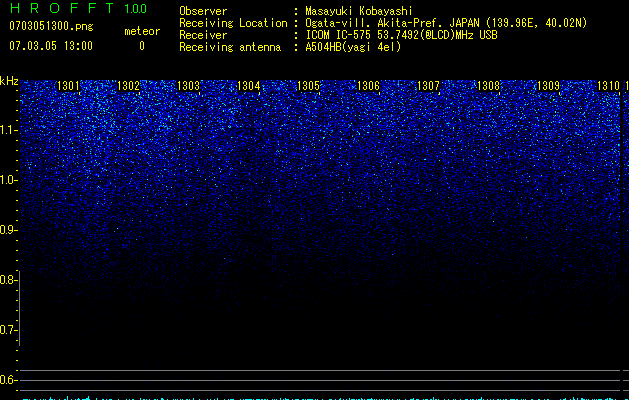The image size is (629, 400).
Task: Click the observer name Masayuki Kobayashi
Action: click(x=359, y=11)
